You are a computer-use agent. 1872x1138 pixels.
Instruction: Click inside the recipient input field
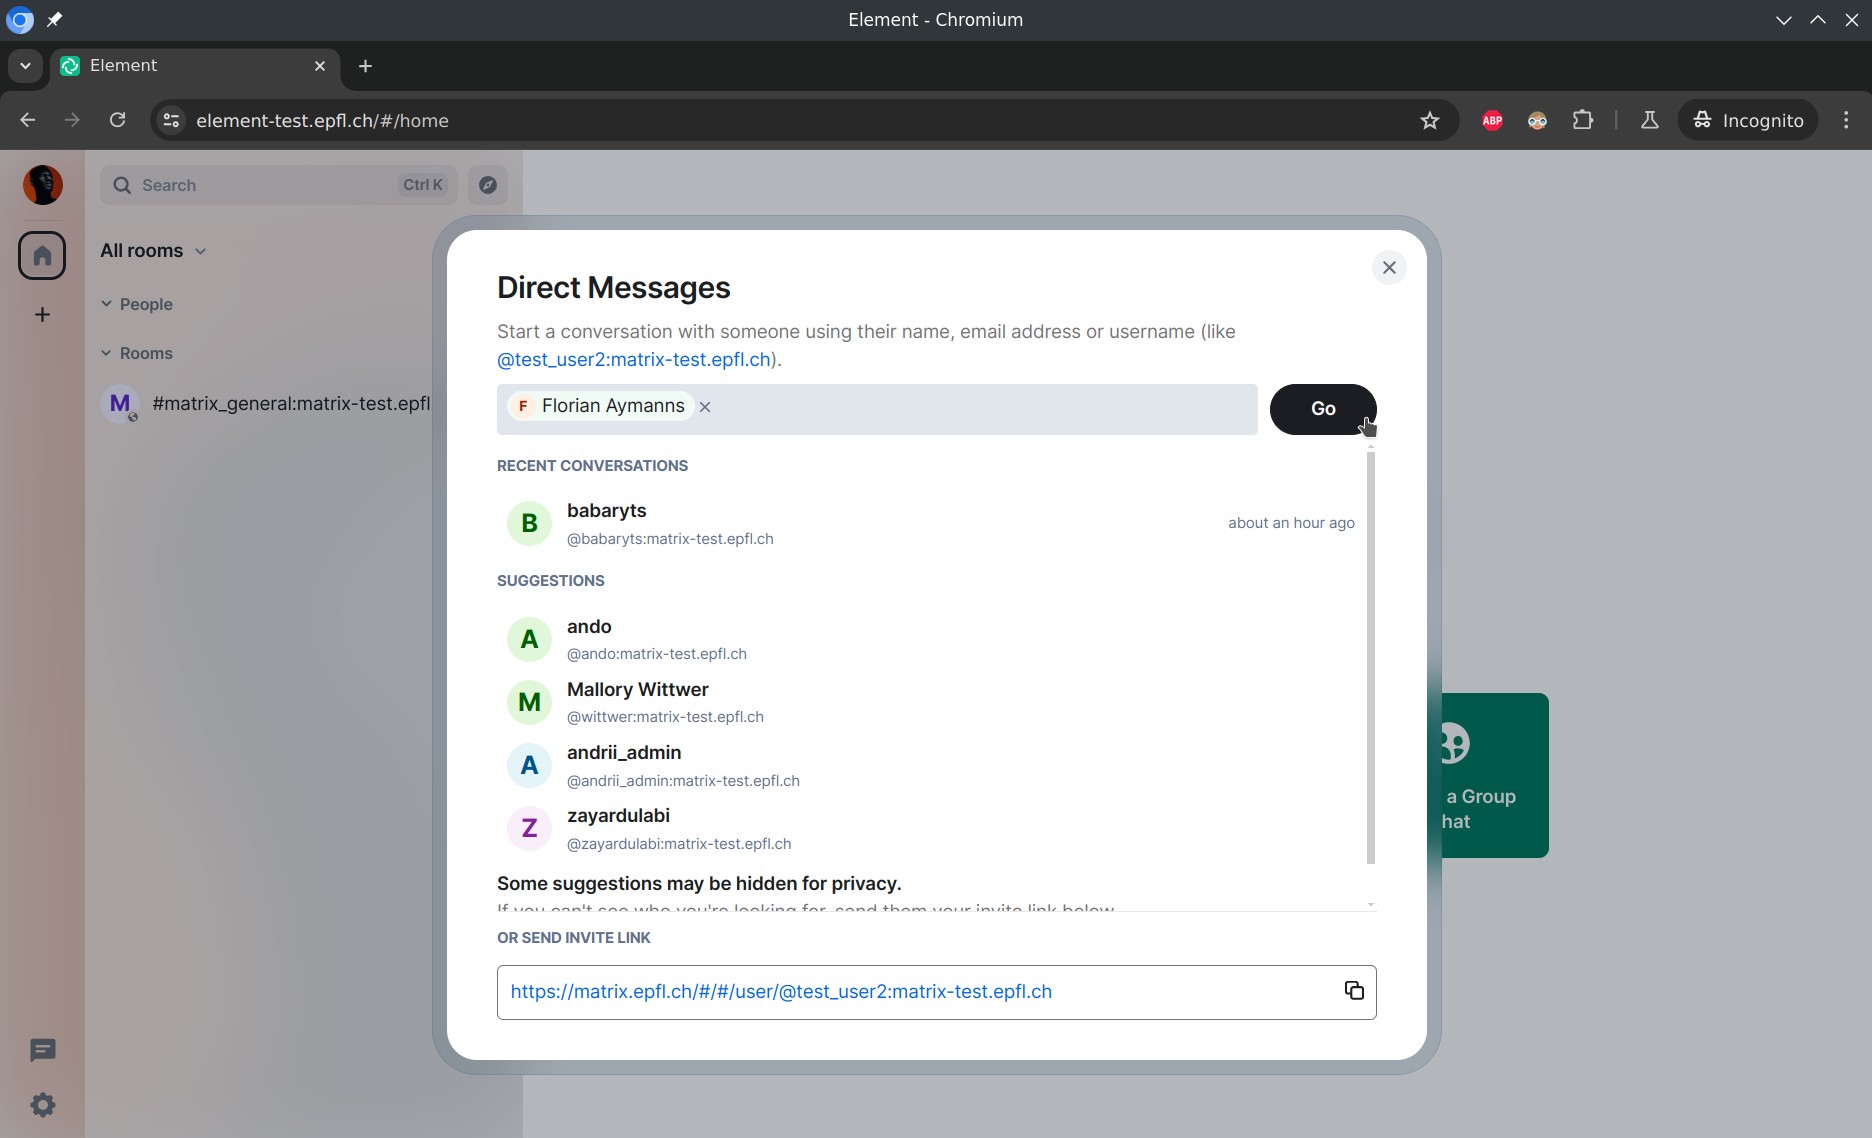tap(980, 409)
